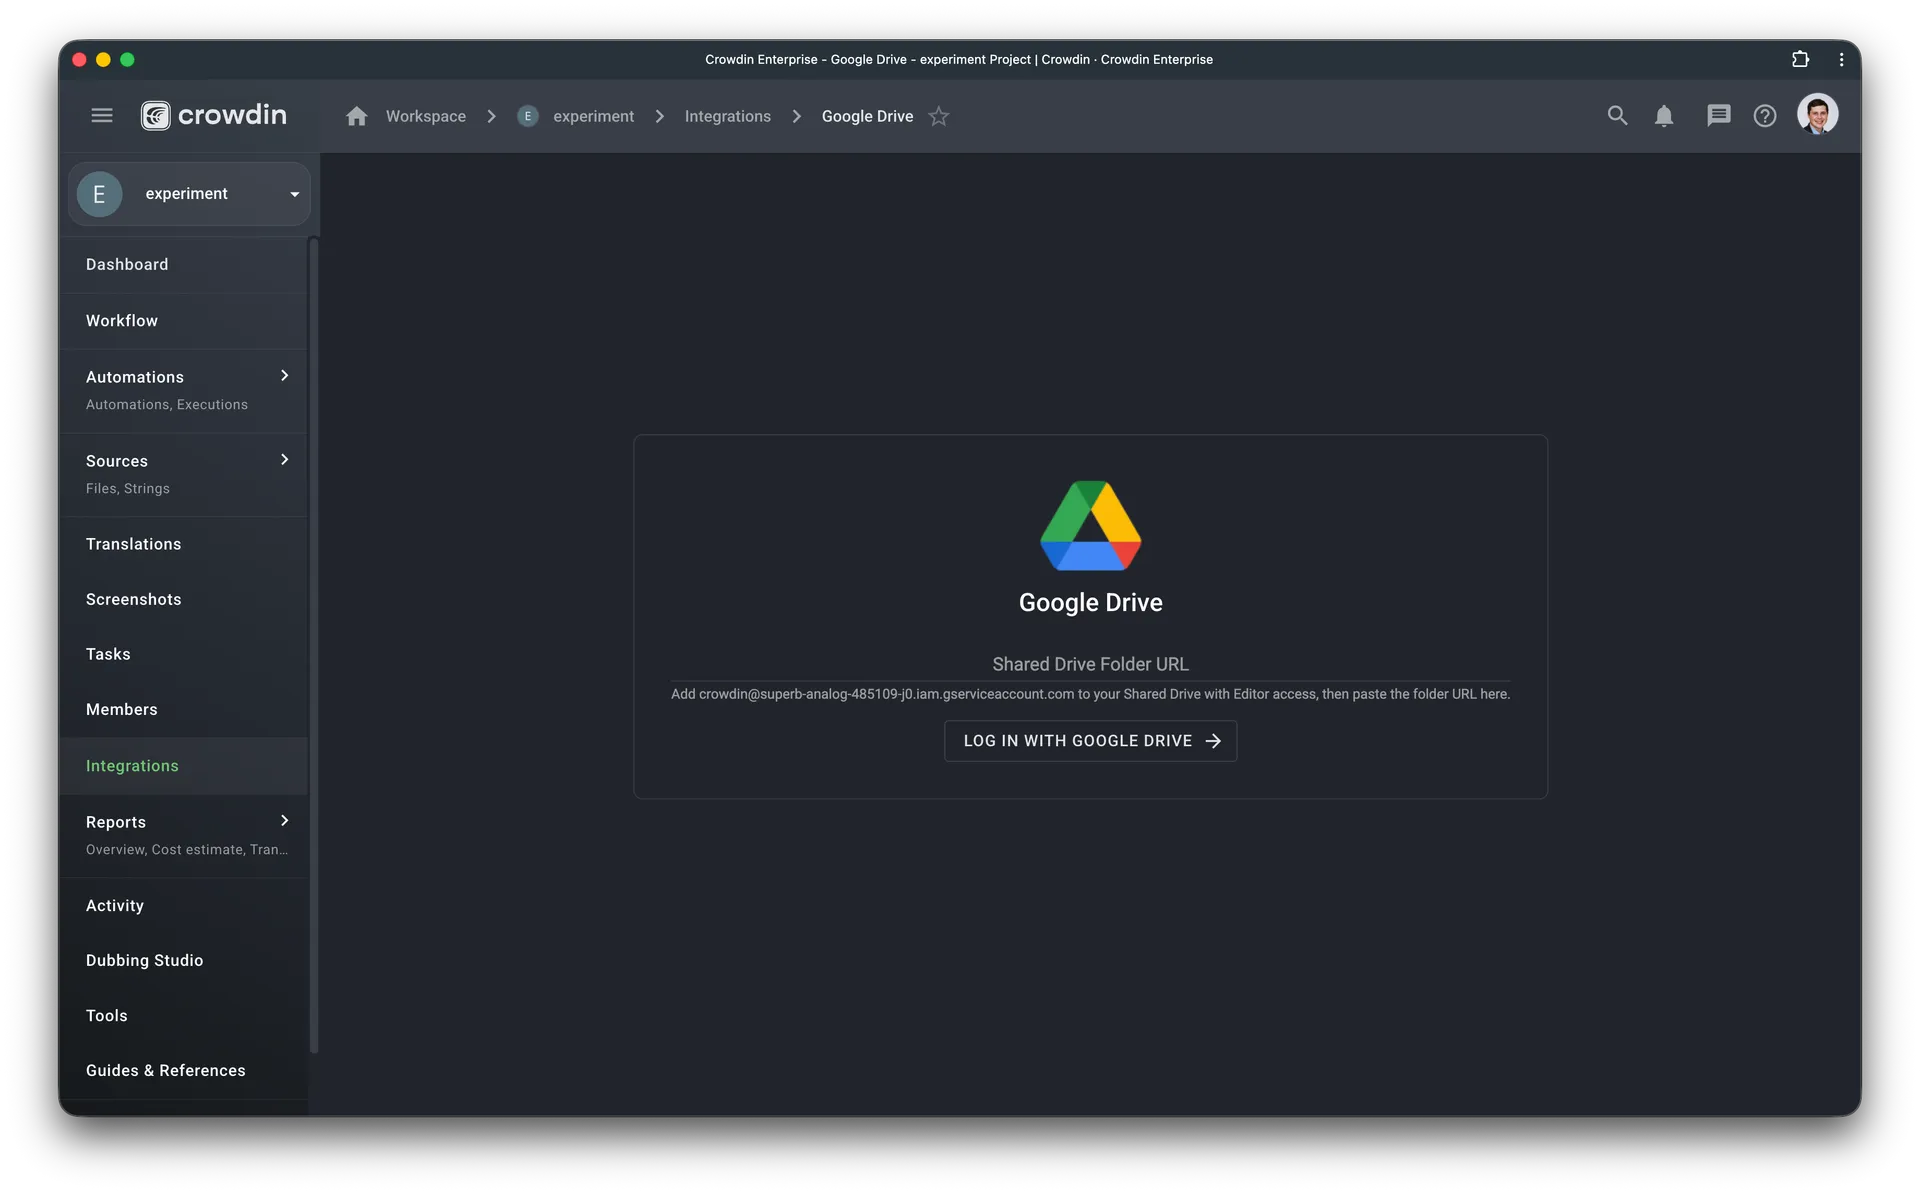Expand the Automations section
1920x1194 pixels.
pos(284,376)
